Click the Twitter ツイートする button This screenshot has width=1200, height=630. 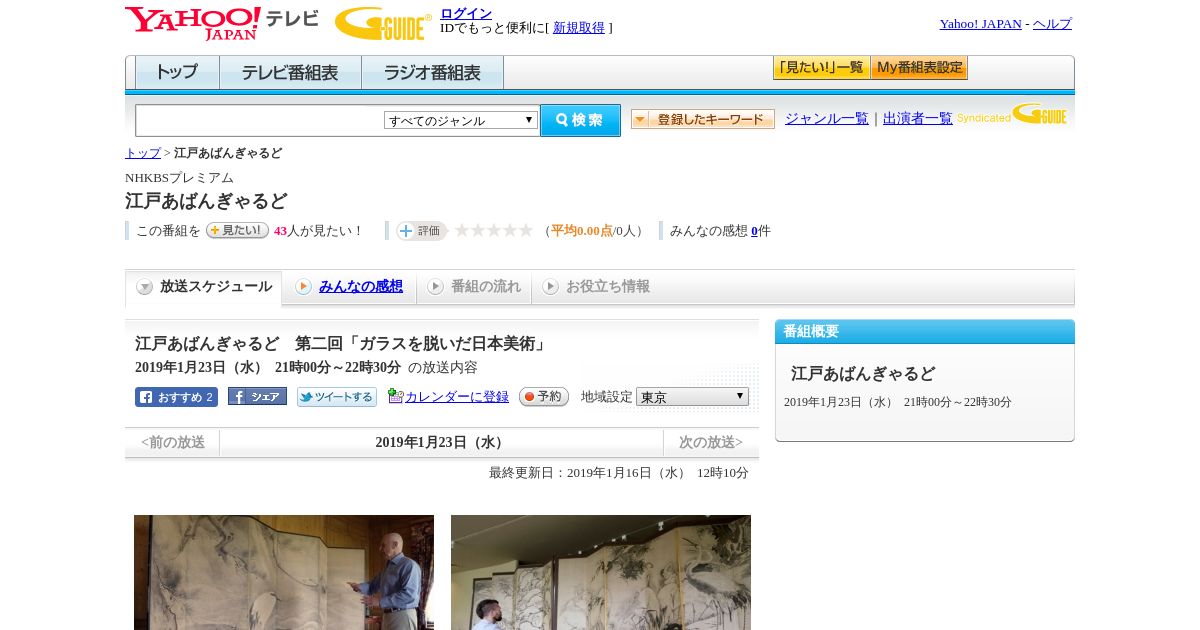(x=337, y=397)
